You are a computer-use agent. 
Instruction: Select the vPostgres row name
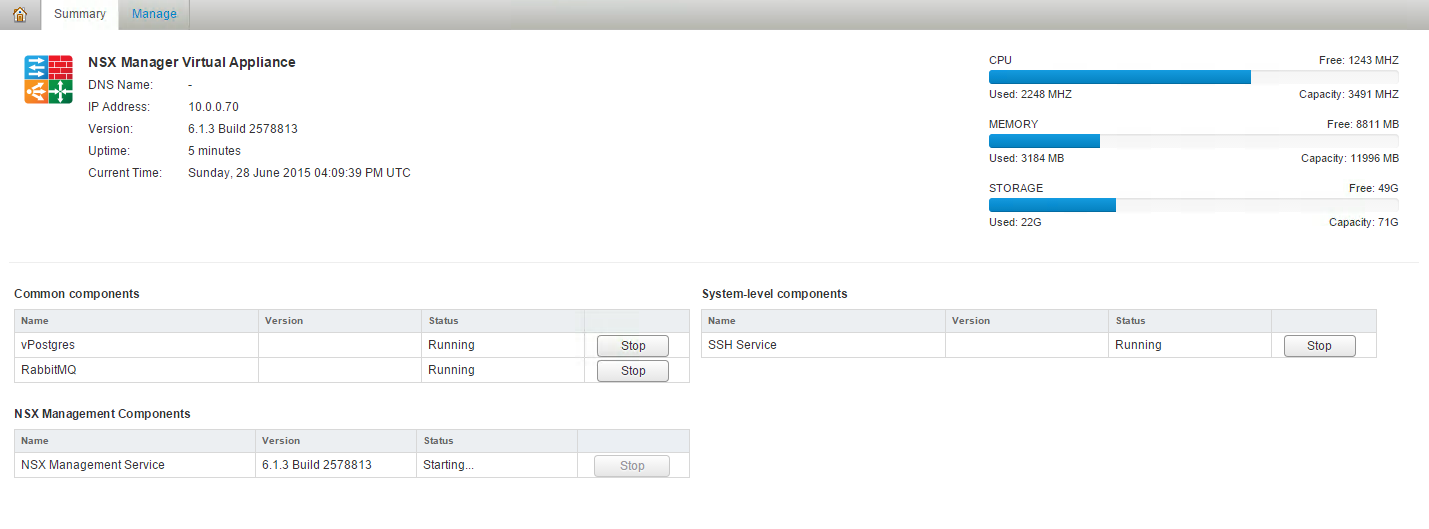[48, 345]
